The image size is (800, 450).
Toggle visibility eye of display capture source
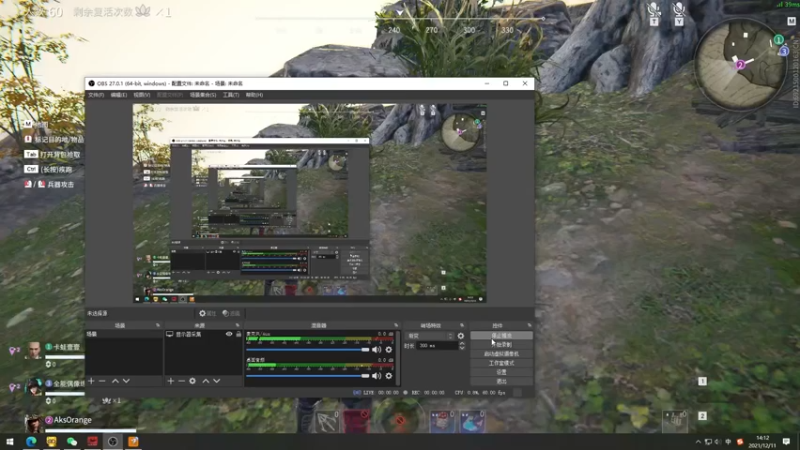[x=229, y=334]
